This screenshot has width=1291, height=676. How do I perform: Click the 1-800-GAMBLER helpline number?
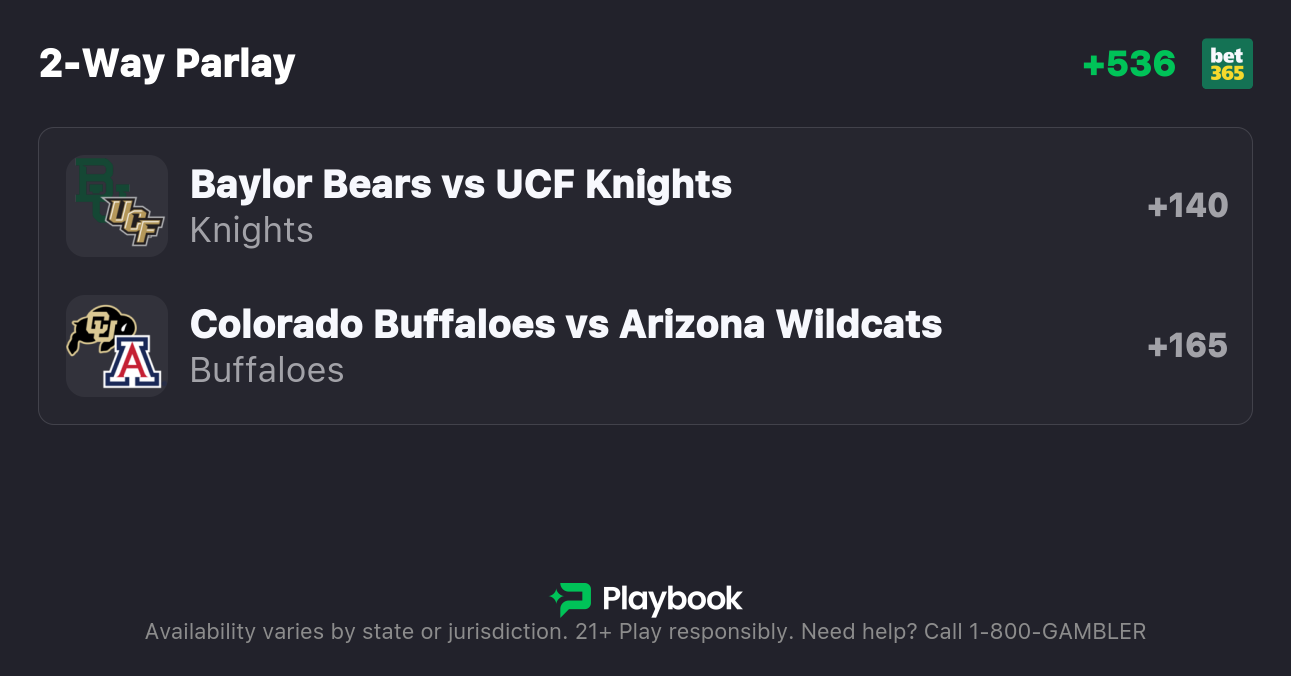[x=1056, y=632]
